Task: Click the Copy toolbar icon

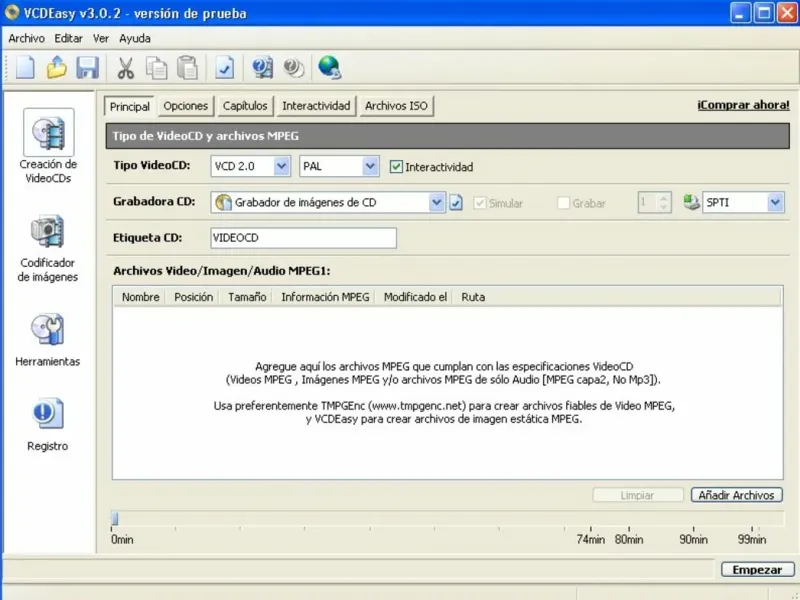Action: (x=156, y=67)
